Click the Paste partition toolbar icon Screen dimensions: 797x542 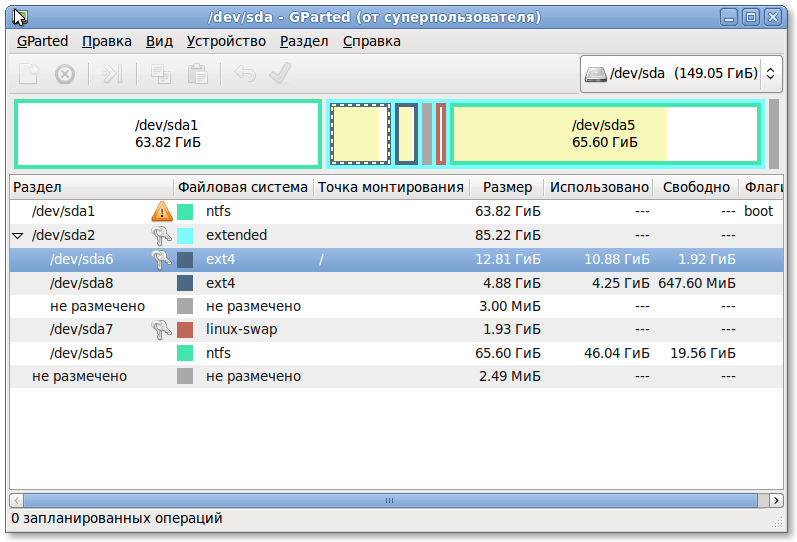coord(197,74)
